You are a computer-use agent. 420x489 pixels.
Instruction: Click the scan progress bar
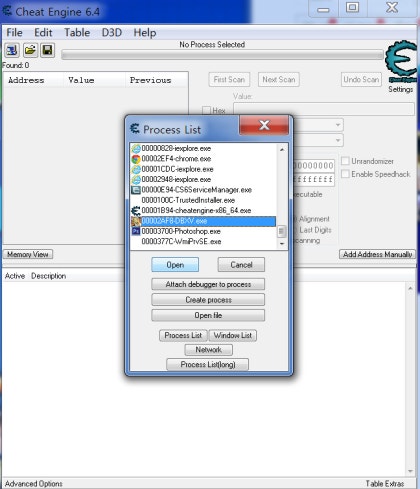click(x=222, y=55)
